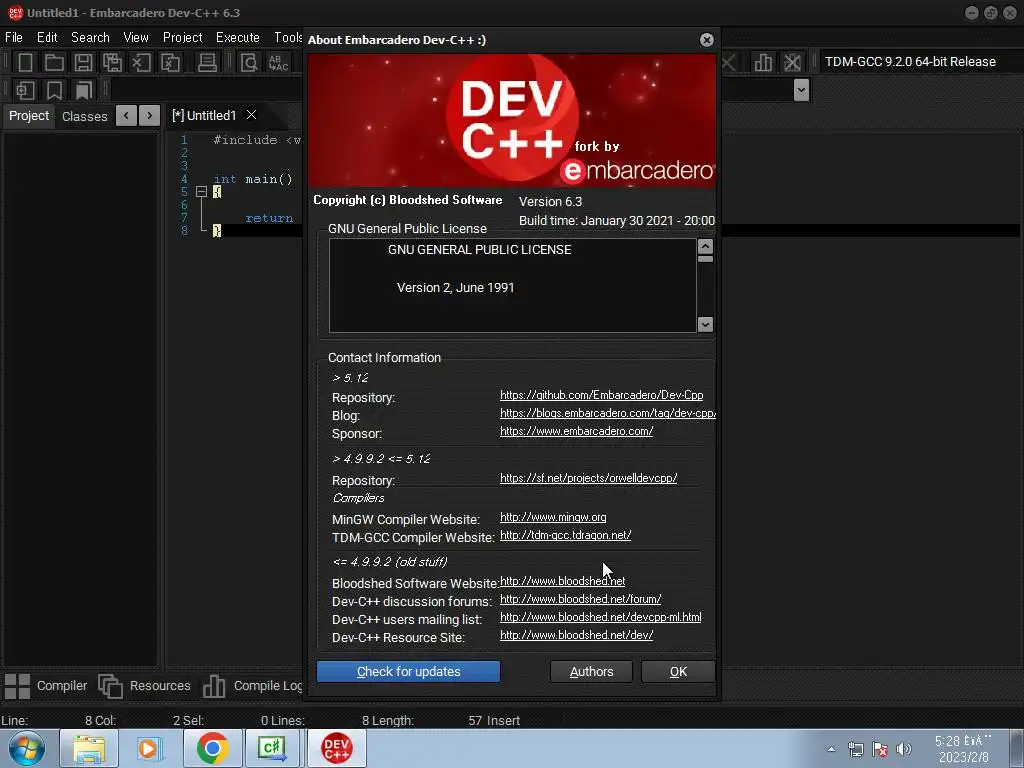Click Check for updates button
This screenshot has width=1024, height=768.
pos(408,671)
